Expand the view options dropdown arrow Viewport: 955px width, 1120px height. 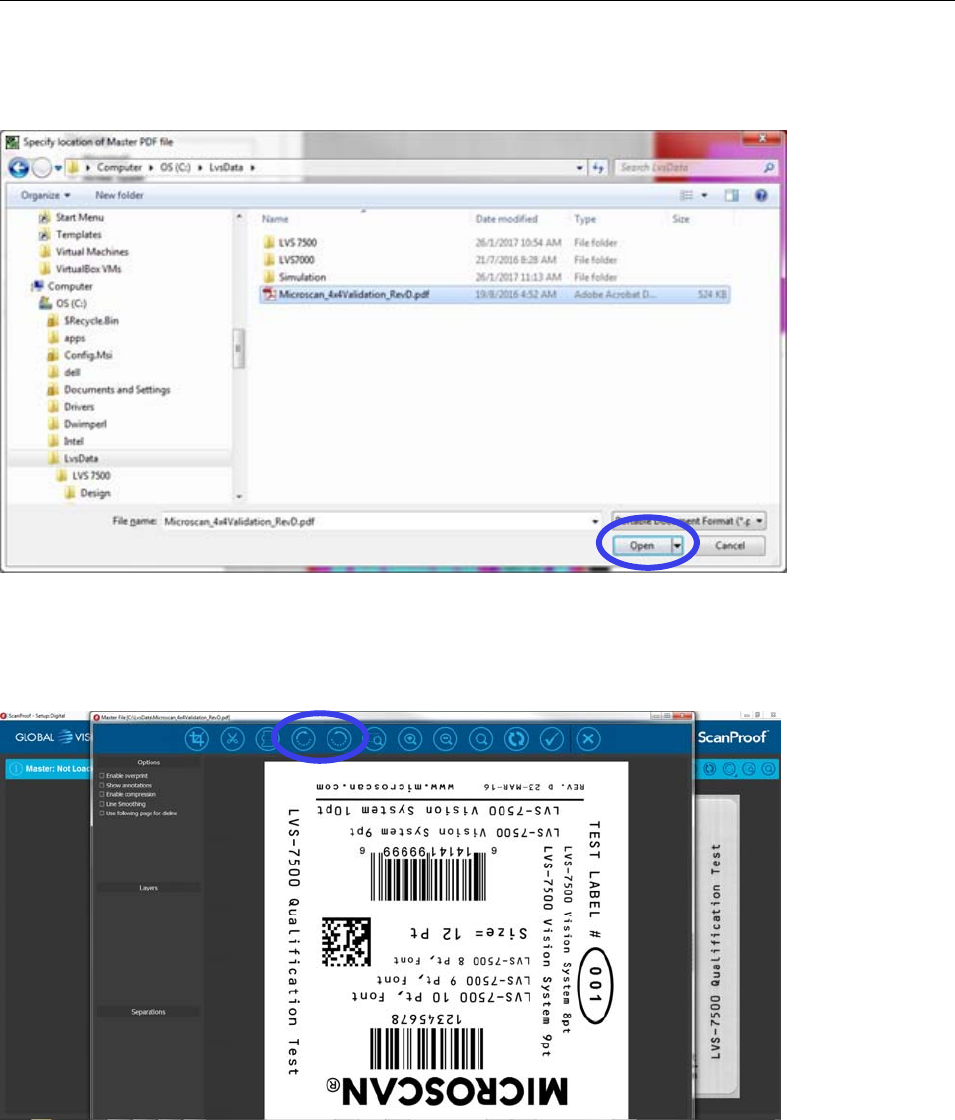(x=704, y=195)
